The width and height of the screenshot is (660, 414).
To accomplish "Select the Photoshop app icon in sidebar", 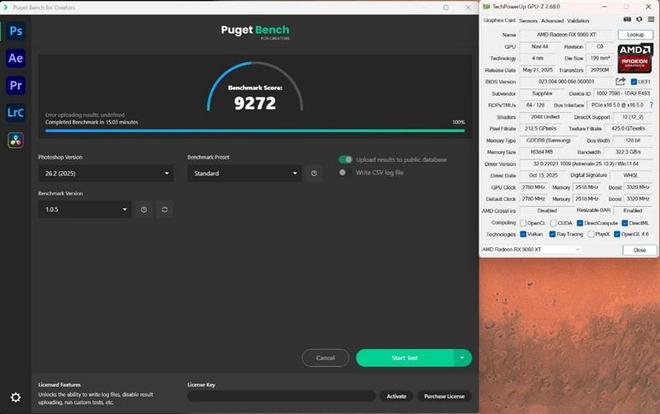I will click(x=15, y=31).
